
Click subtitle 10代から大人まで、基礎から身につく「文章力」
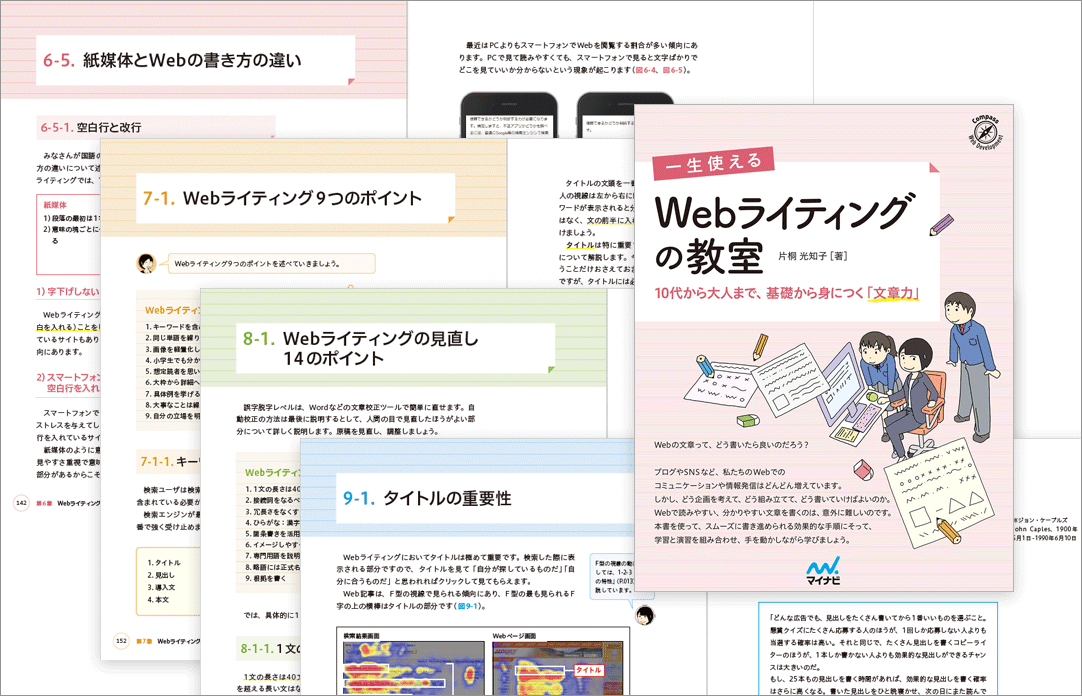click(x=787, y=293)
